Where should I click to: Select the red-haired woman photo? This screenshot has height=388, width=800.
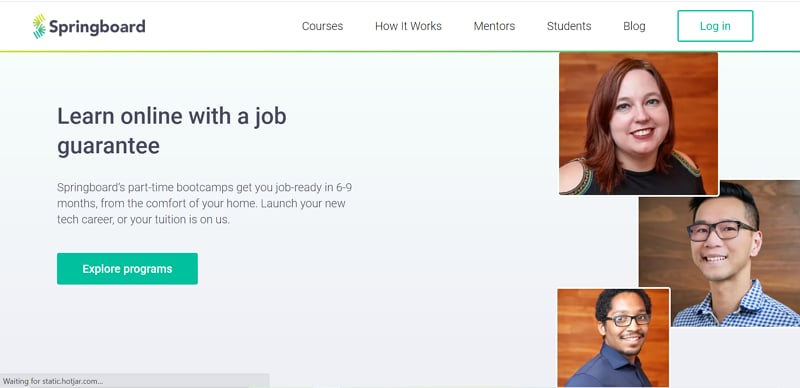[x=639, y=124]
